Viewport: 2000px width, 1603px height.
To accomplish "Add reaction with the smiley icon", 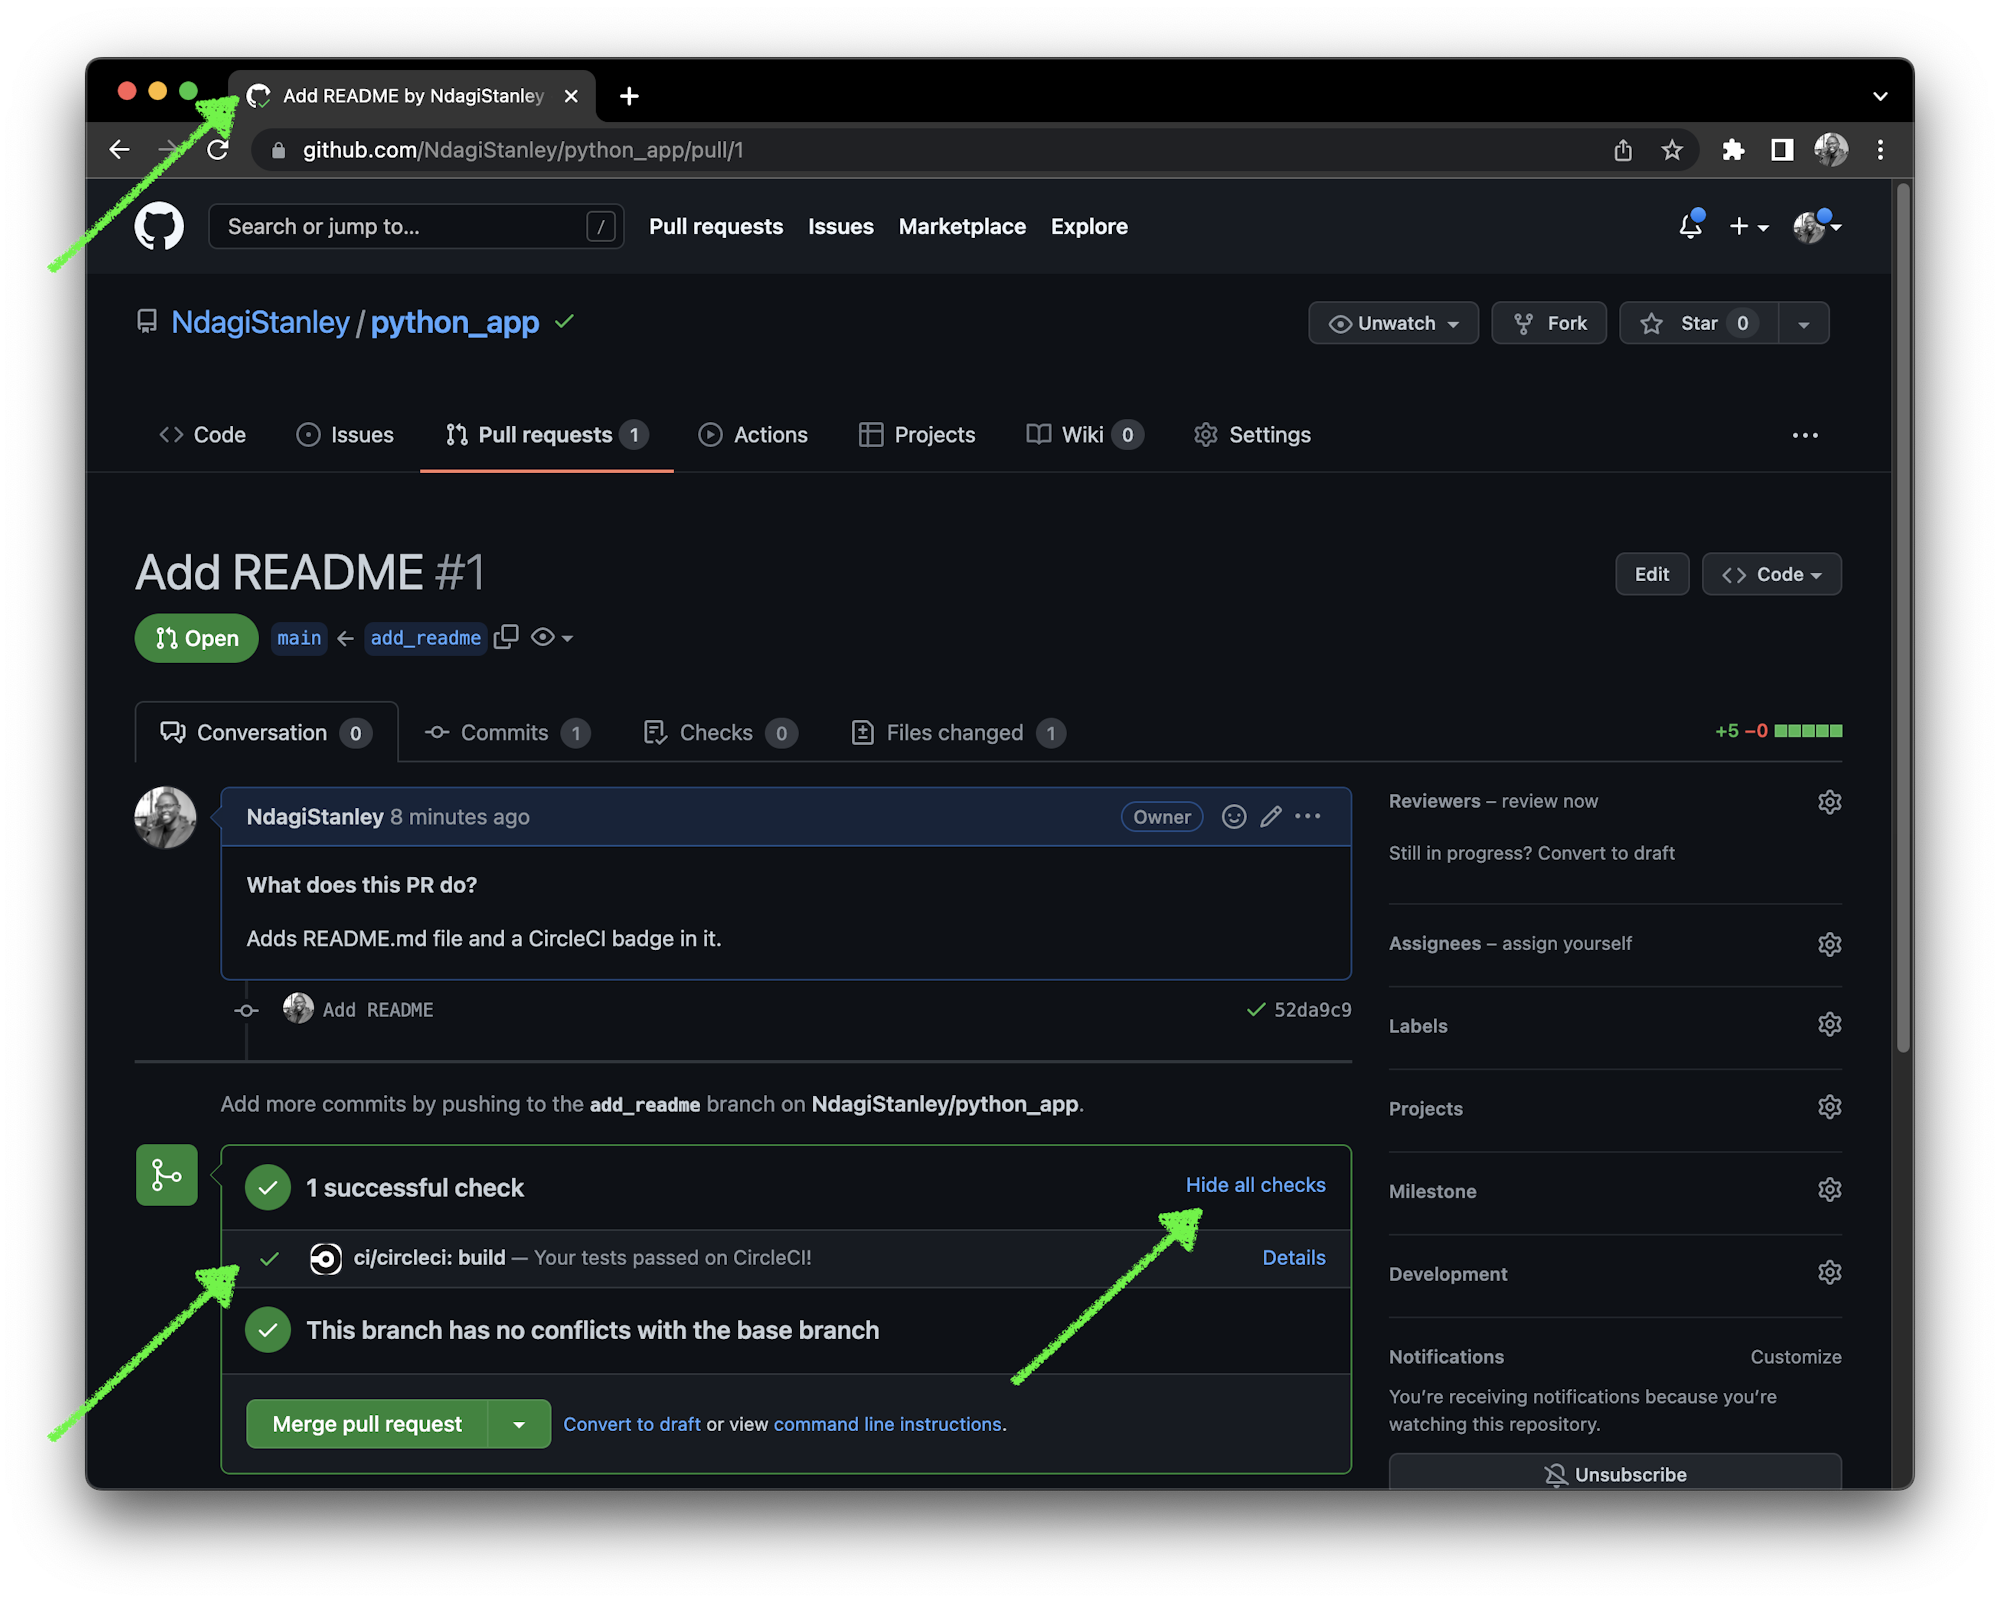I will tap(1234, 817).
